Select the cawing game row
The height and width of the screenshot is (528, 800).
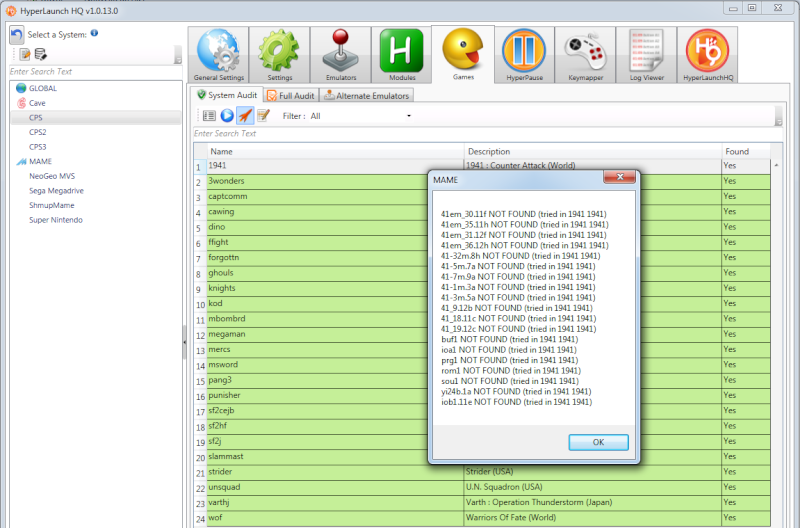coord(482,212)
